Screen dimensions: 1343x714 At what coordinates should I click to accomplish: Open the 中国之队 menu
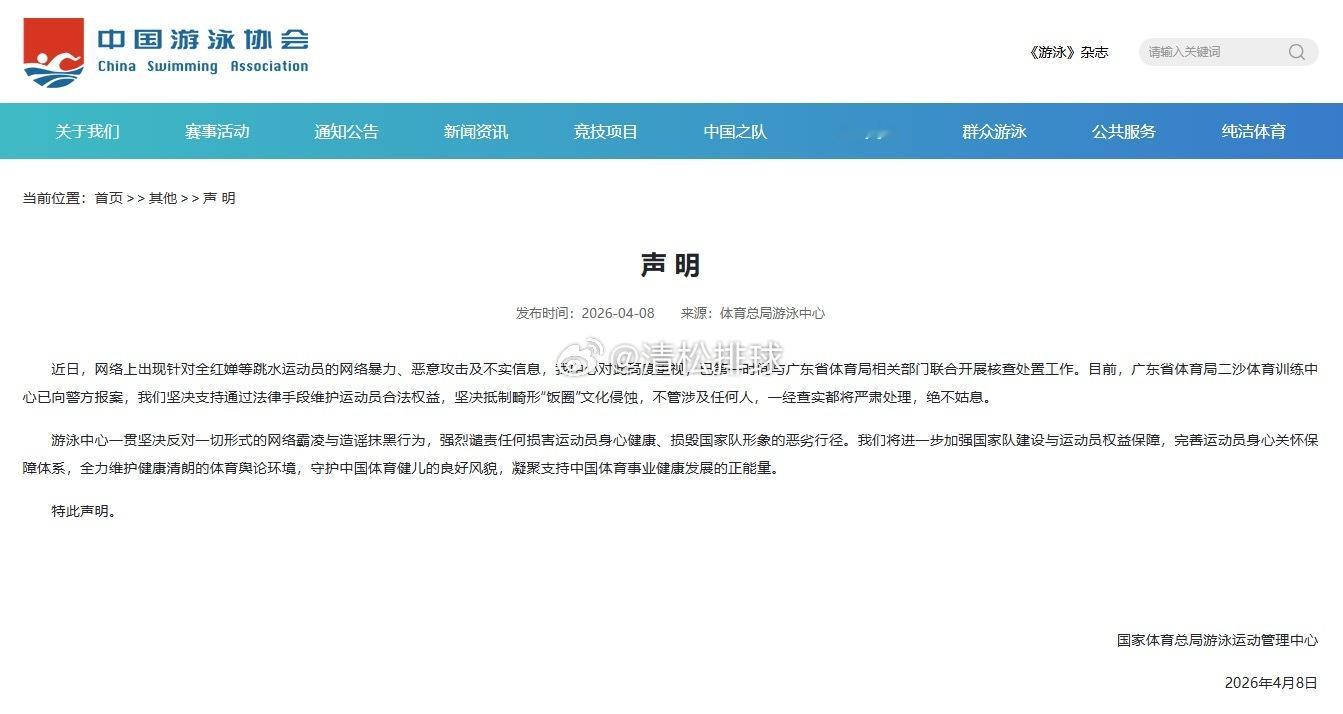[x=734, y=131]
